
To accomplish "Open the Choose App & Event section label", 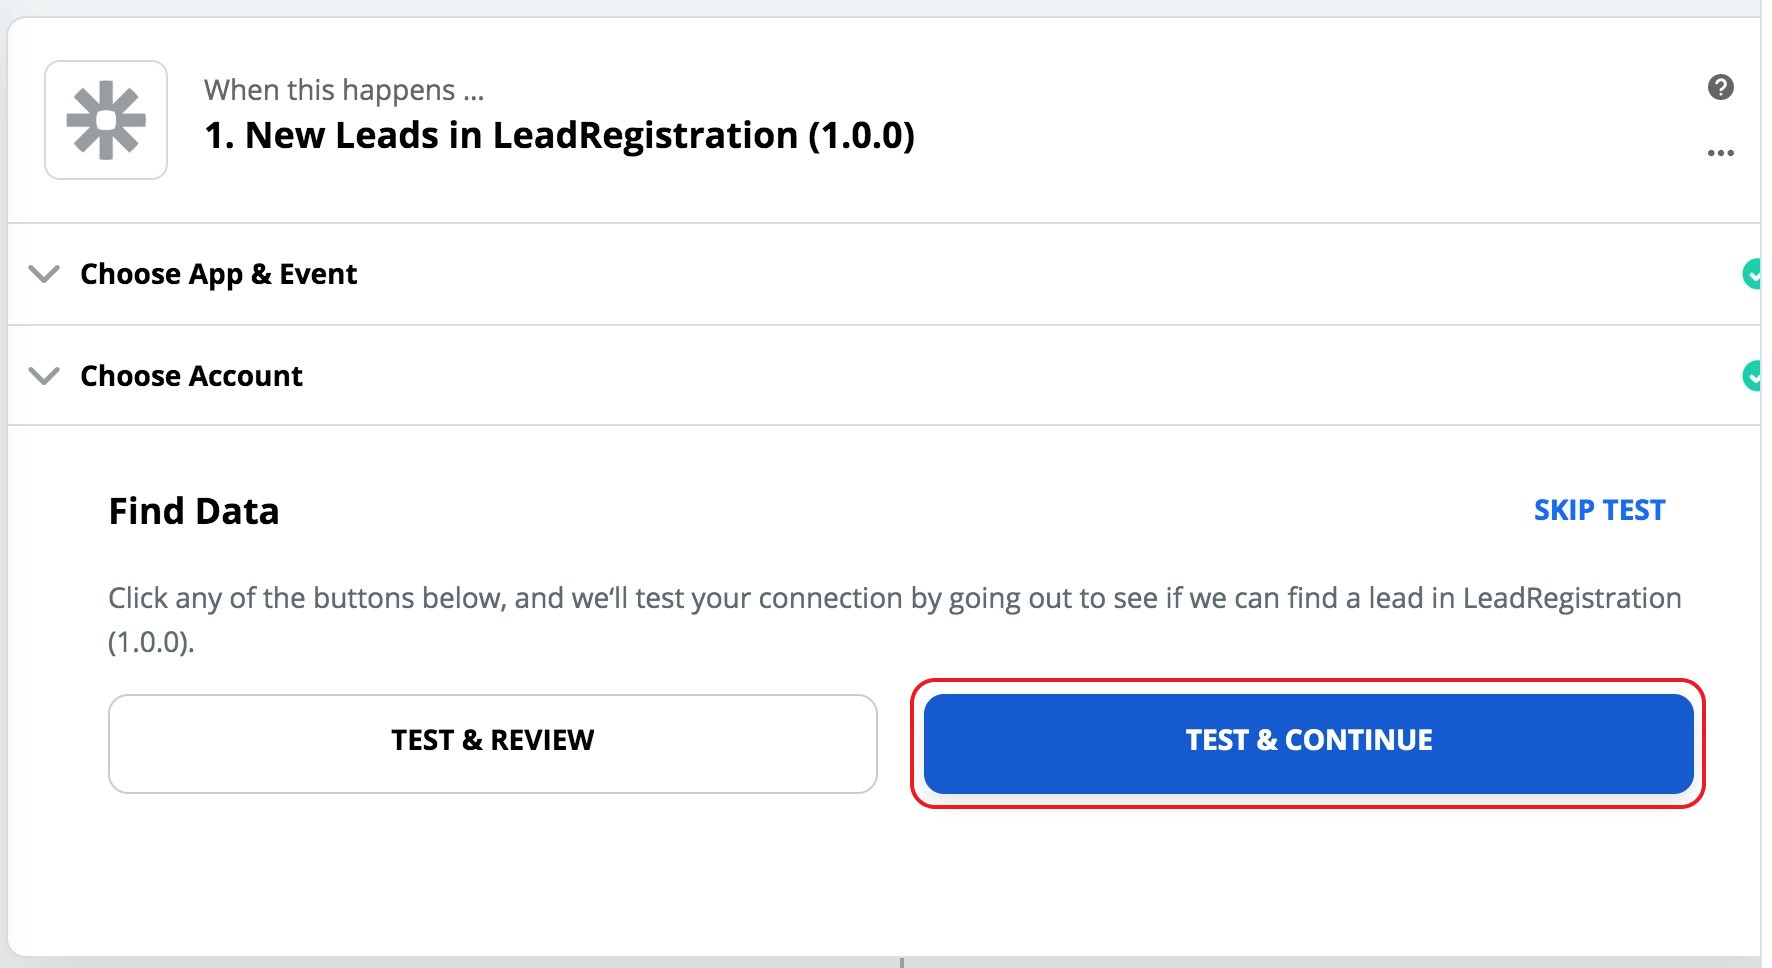I will [218, 274].
